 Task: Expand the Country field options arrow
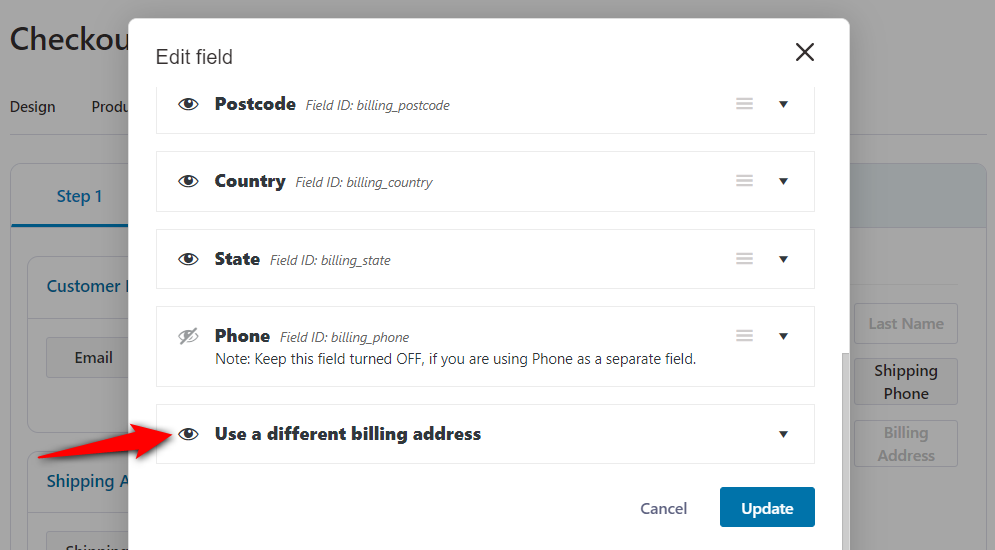pyautogui.click(x=783, y=181)
